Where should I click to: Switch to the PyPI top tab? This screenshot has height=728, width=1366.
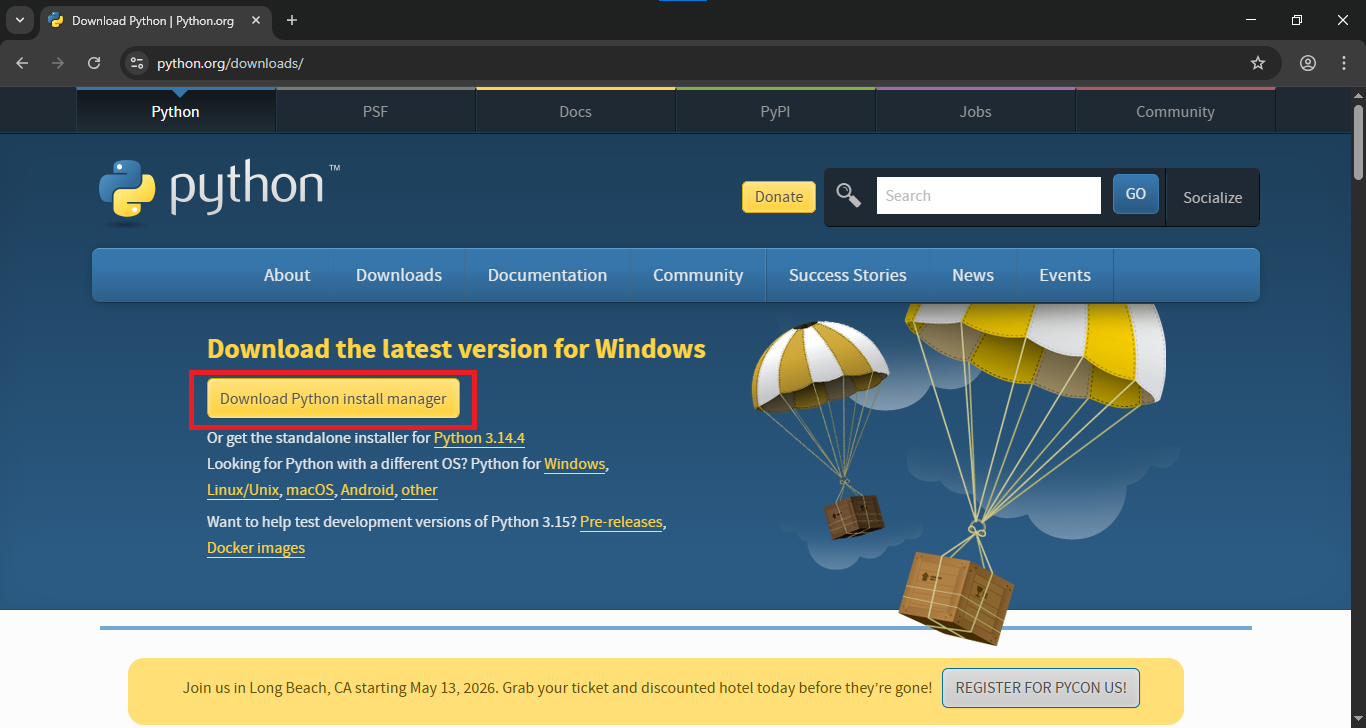coord(775,111)
